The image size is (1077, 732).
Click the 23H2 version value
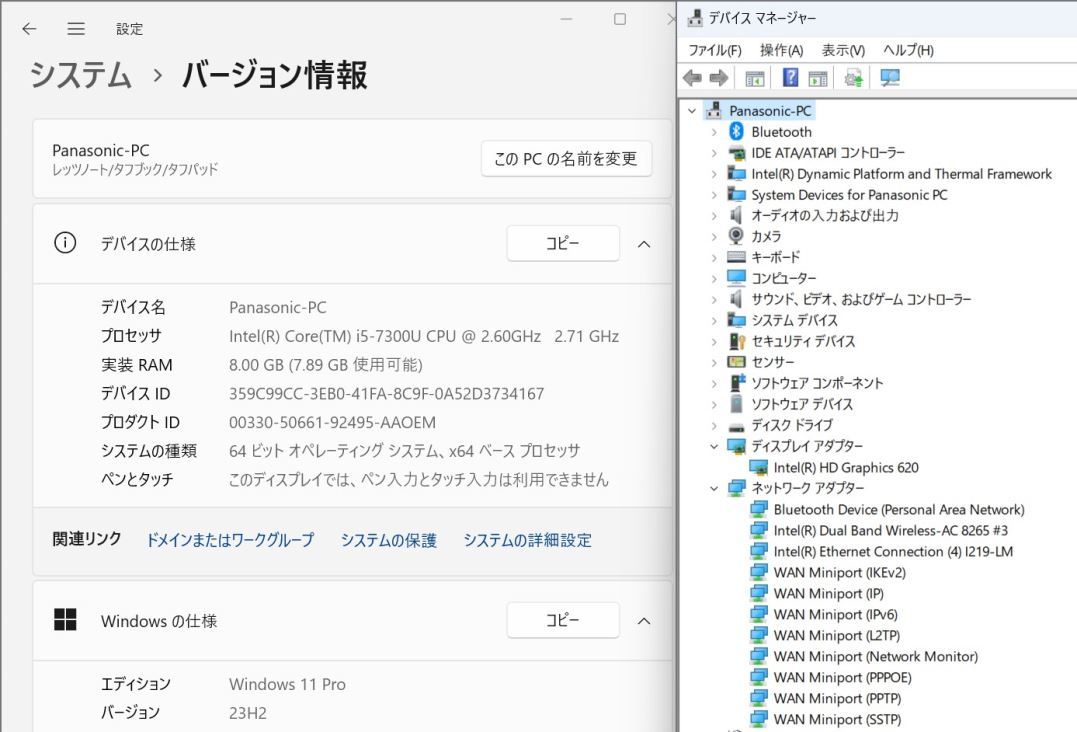point(247,713)
